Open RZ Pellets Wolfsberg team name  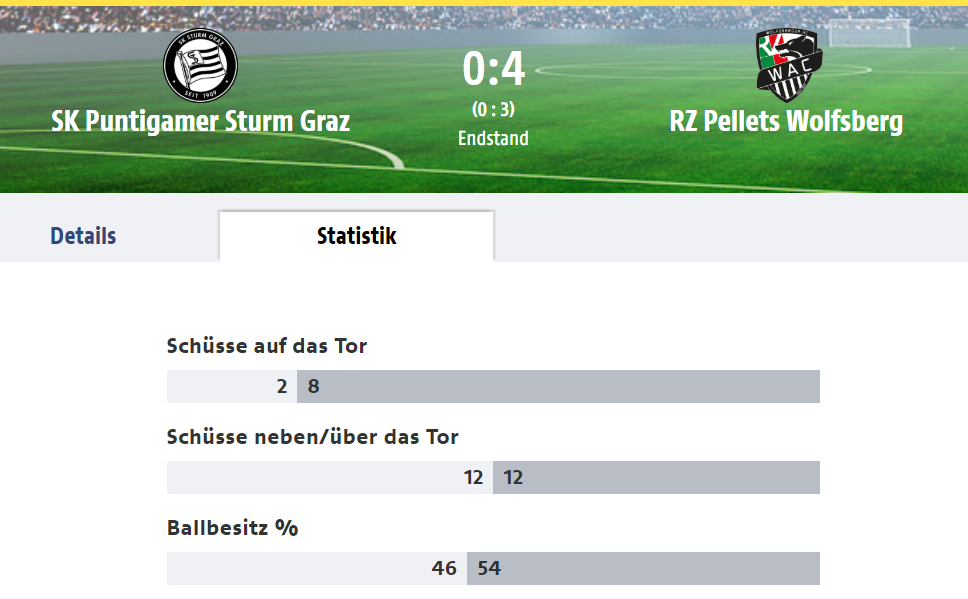pyautogui.click(x=786, y=121)
